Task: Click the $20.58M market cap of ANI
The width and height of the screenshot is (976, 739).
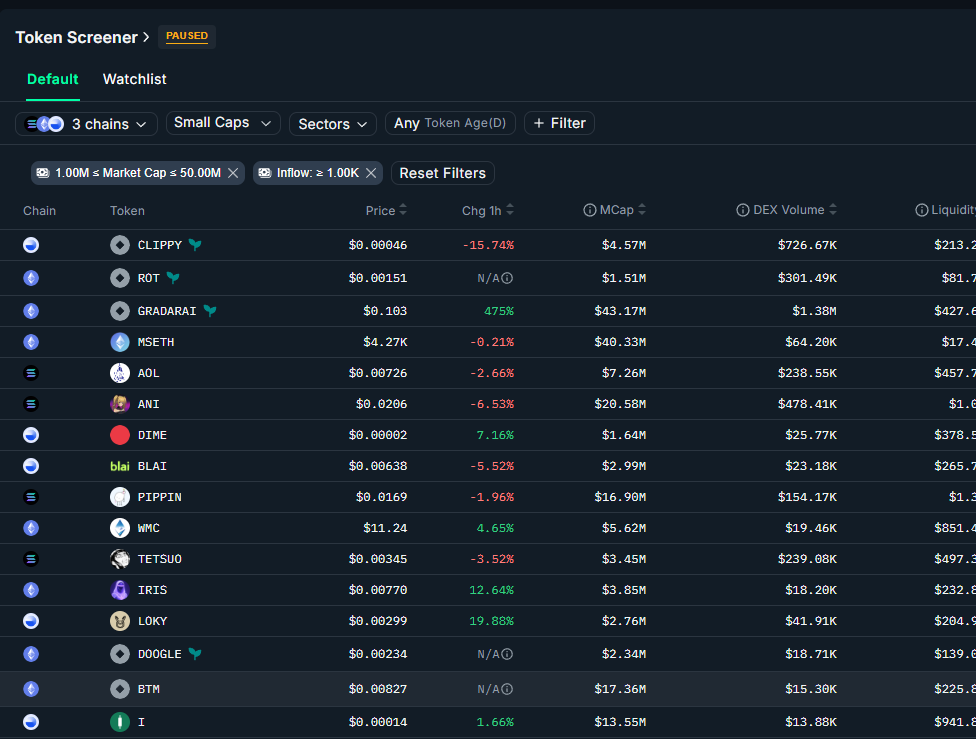Action: click(x=620, y=404)
